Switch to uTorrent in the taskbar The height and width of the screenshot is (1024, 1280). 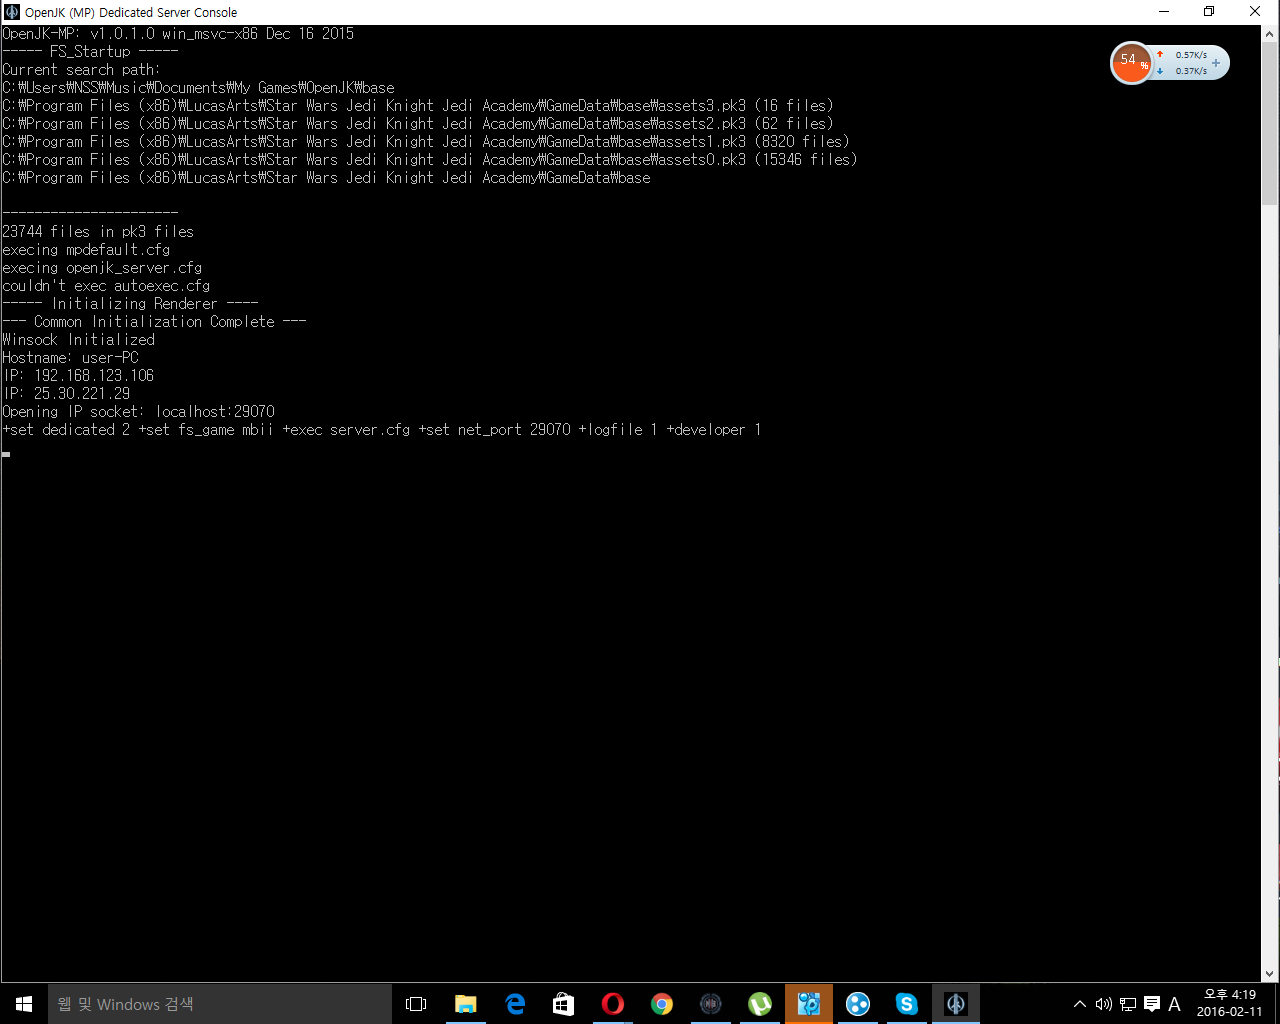760,1004
